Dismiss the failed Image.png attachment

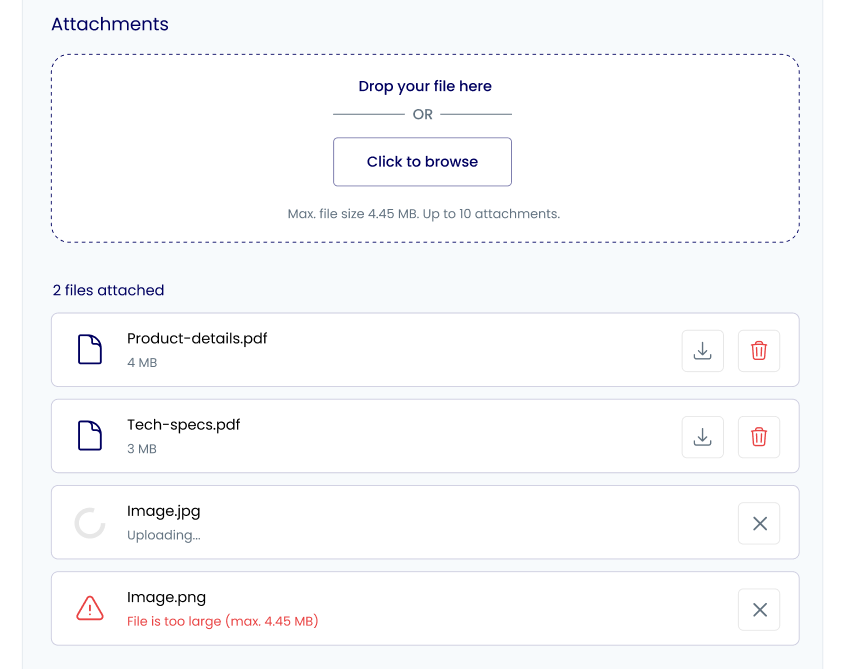point(759,610)
